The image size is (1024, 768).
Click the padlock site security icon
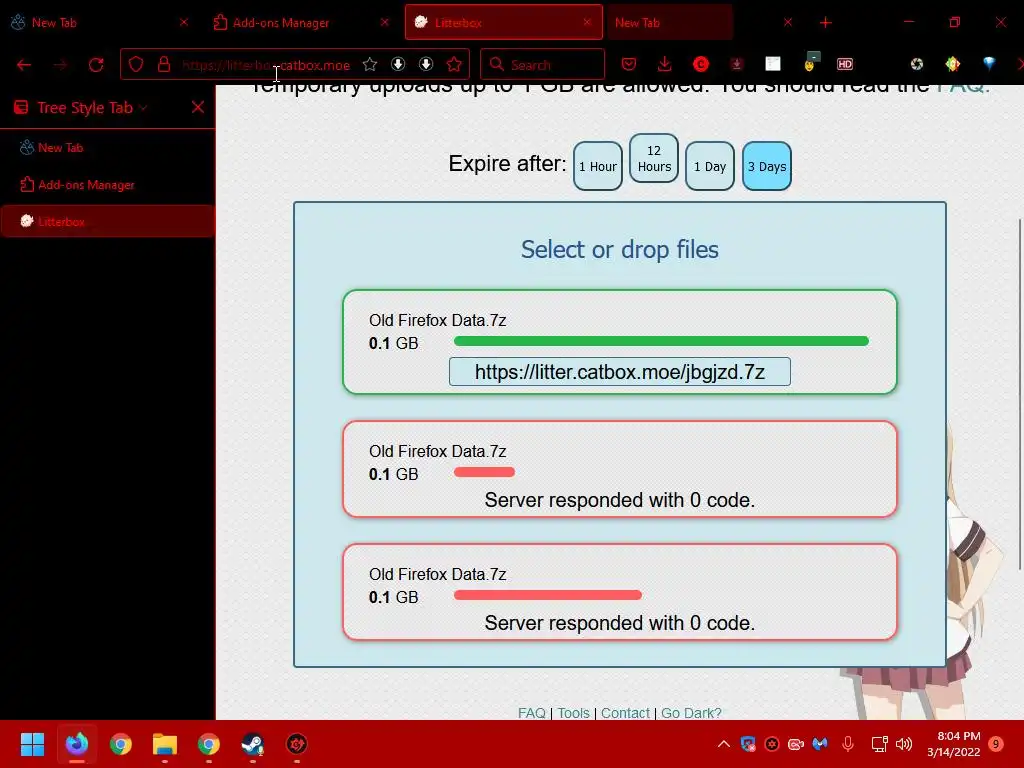point(164,64)
